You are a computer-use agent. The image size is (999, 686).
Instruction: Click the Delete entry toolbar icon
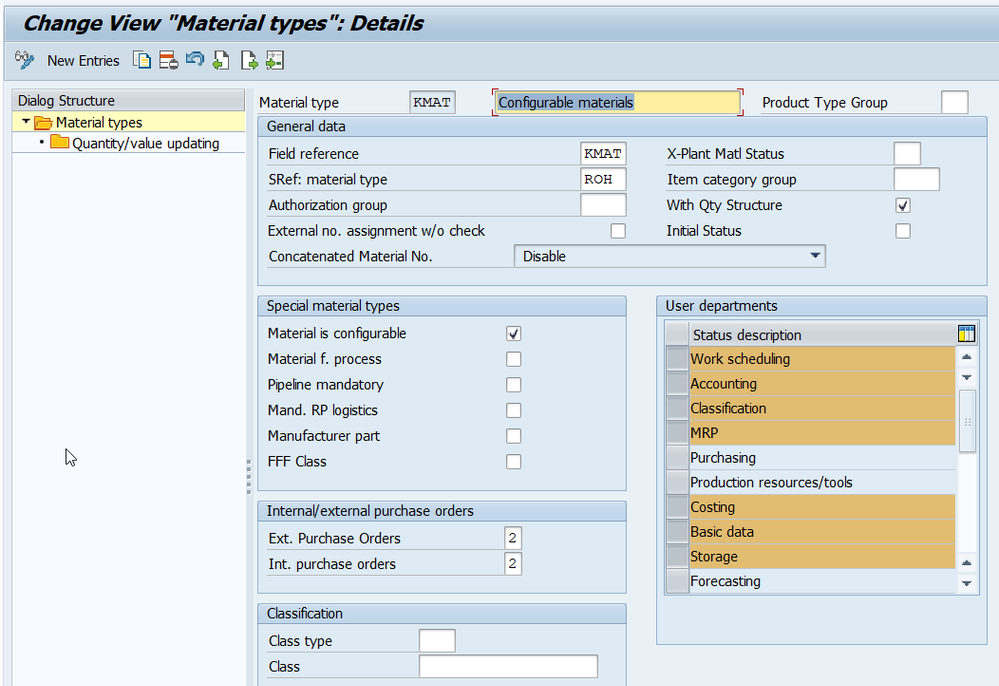[x=169, y=60]
